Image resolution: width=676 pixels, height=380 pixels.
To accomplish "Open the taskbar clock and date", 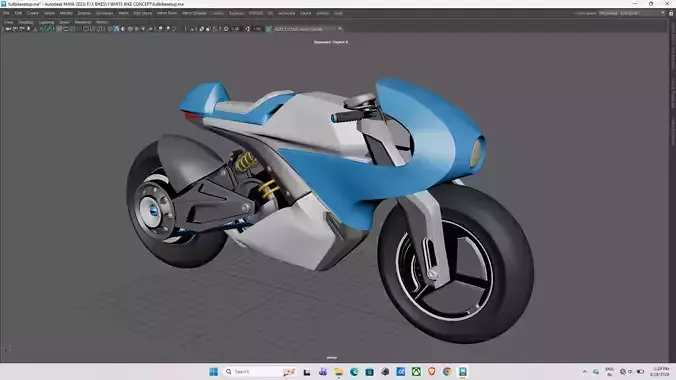I will point(660,372).
